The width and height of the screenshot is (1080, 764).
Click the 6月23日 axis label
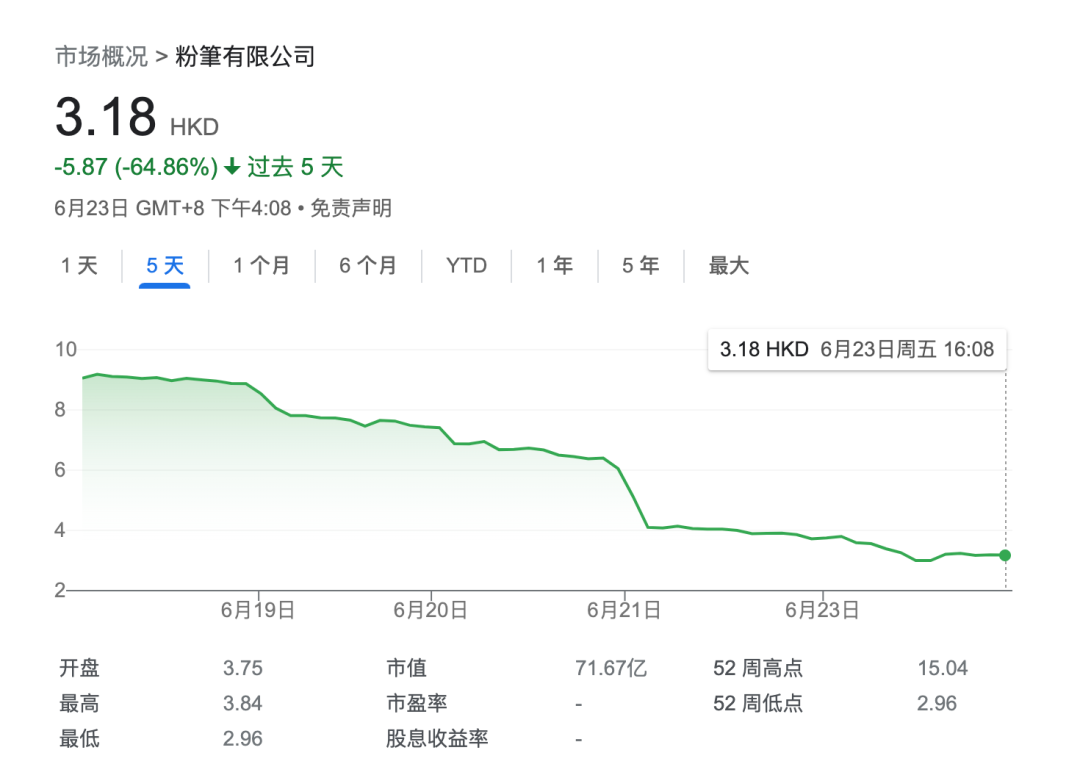tap(822, 610)
